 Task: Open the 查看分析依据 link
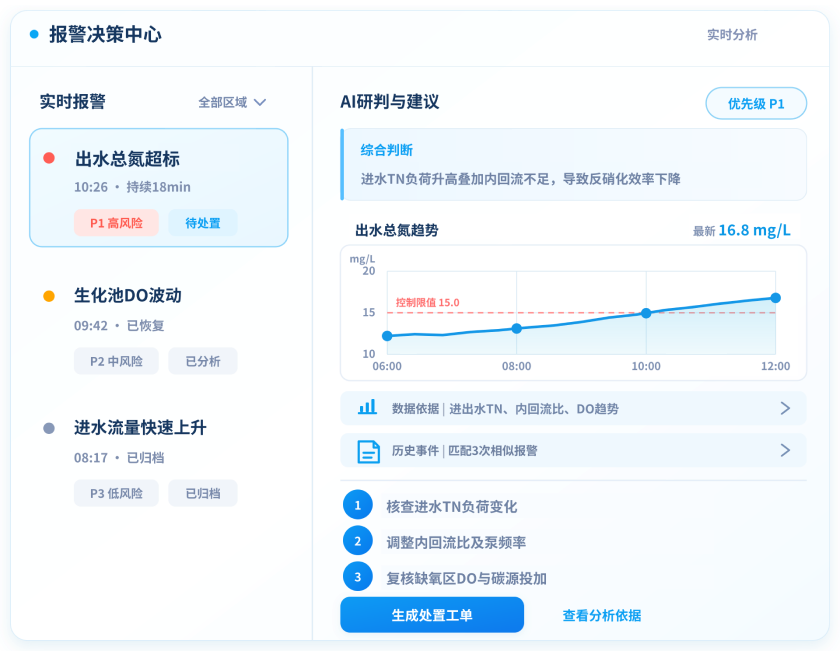[x=602, y=616]
